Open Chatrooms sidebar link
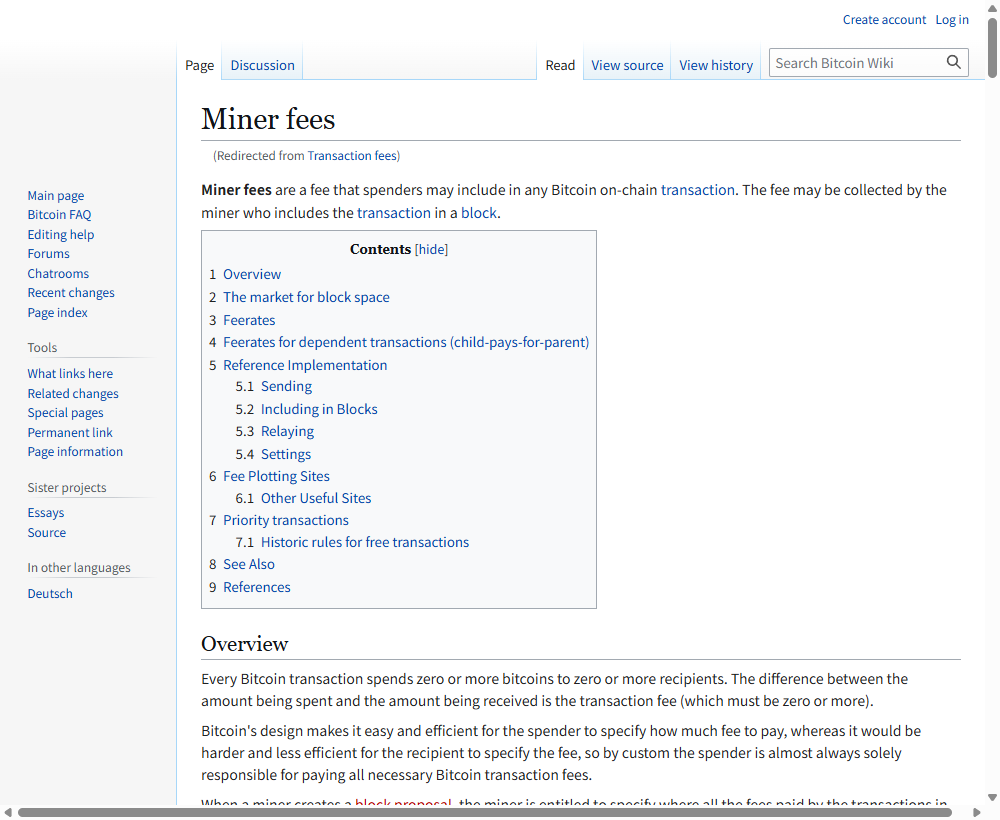The width and height of the screenshot is (1000, 820). tap(58, 274)
